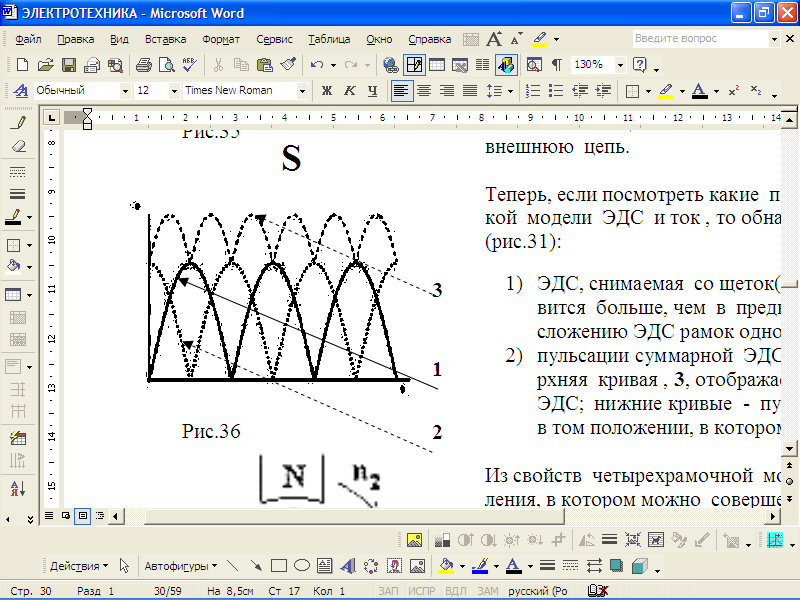The width and height of the screenshot is (800, 600).
Task: Click русский language indicator in status bar
Action: [538, 591]
